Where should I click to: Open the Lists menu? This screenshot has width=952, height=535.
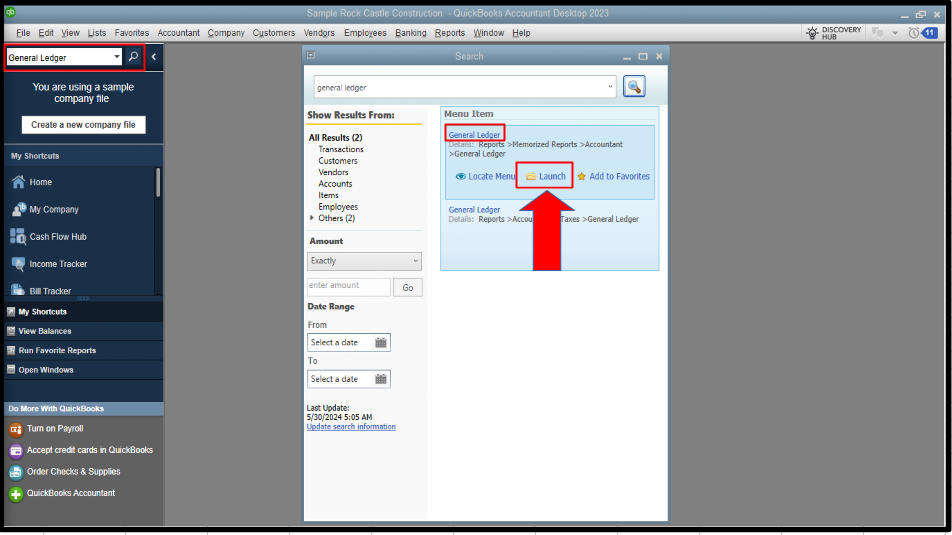(x=97, y=33)
